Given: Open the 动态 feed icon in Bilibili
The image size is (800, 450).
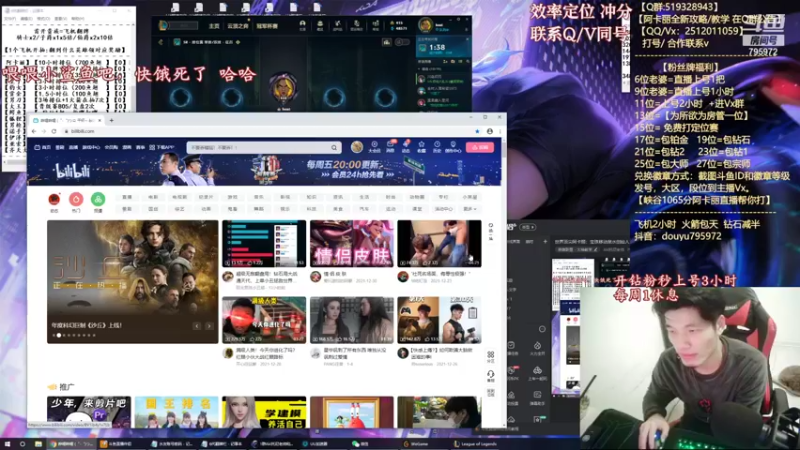Looking at the screenshot, I should pyautogui.click(x=406, y=147).
